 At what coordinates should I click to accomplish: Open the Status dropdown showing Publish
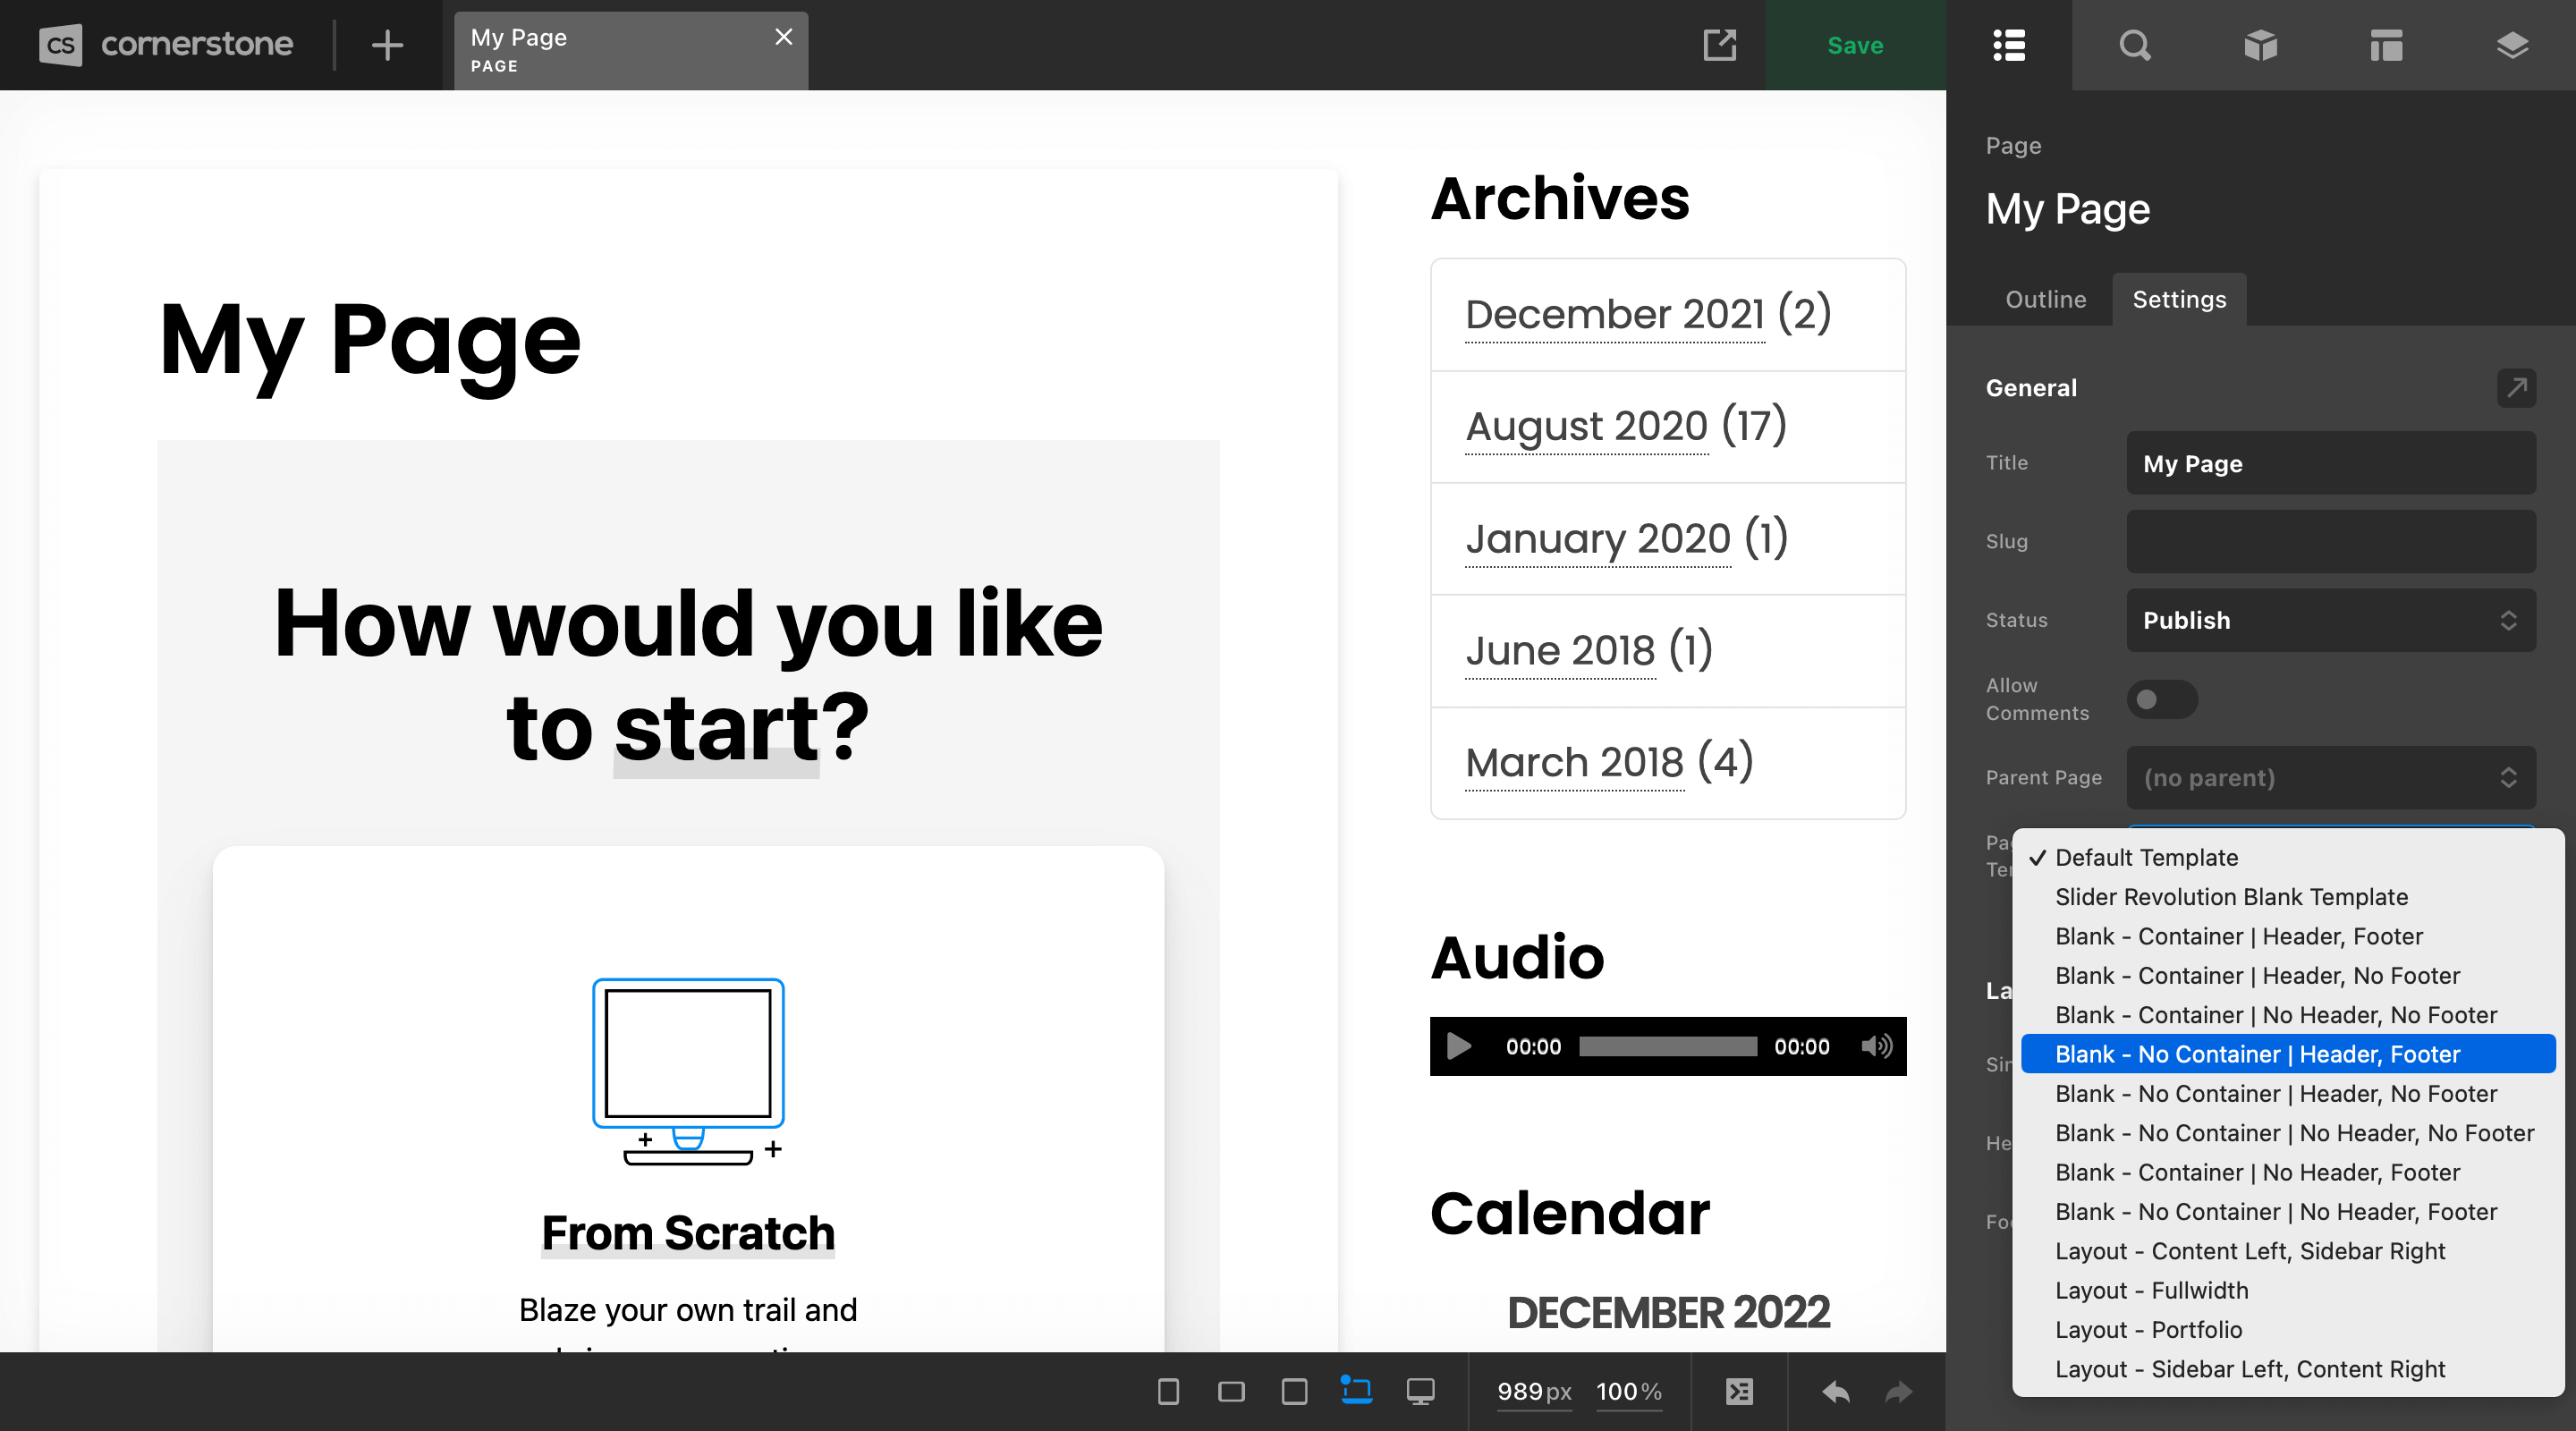coord(2330,620)
